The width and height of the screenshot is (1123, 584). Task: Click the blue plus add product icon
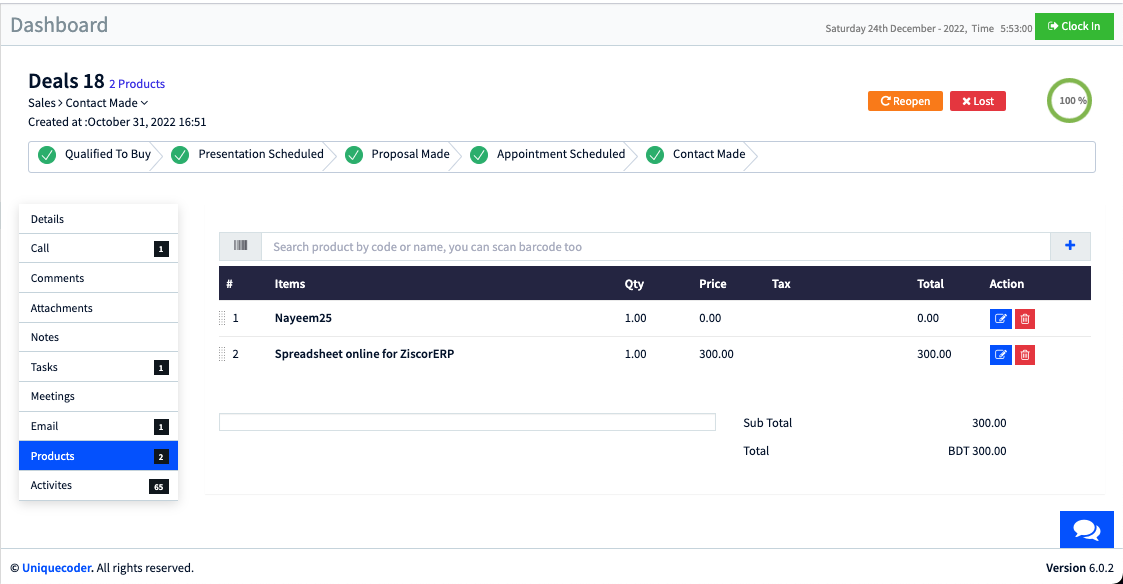coord(1070,246)
